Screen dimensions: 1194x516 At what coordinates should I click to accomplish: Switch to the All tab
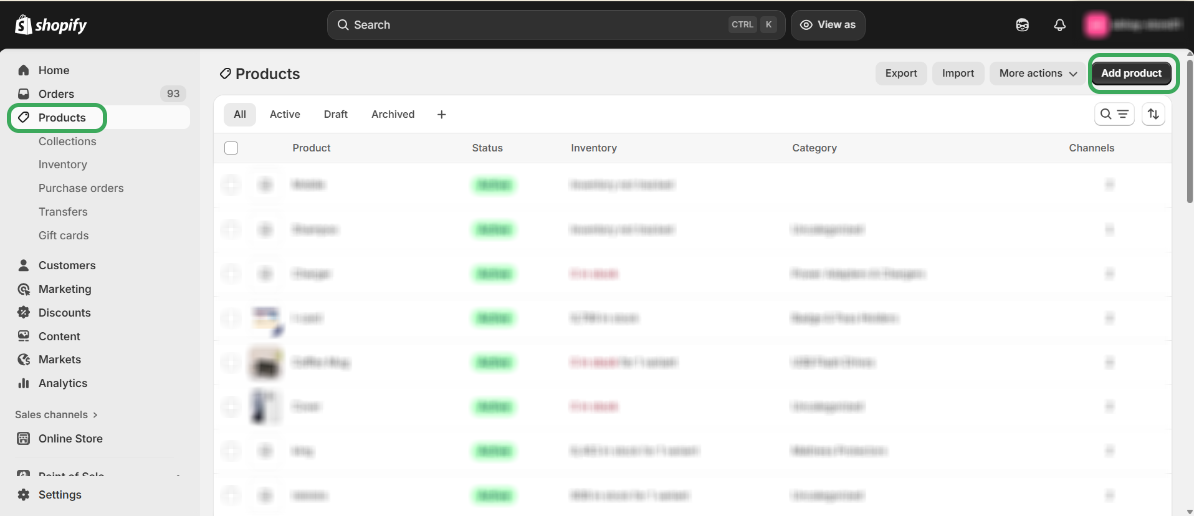click(x=240, y=114)
